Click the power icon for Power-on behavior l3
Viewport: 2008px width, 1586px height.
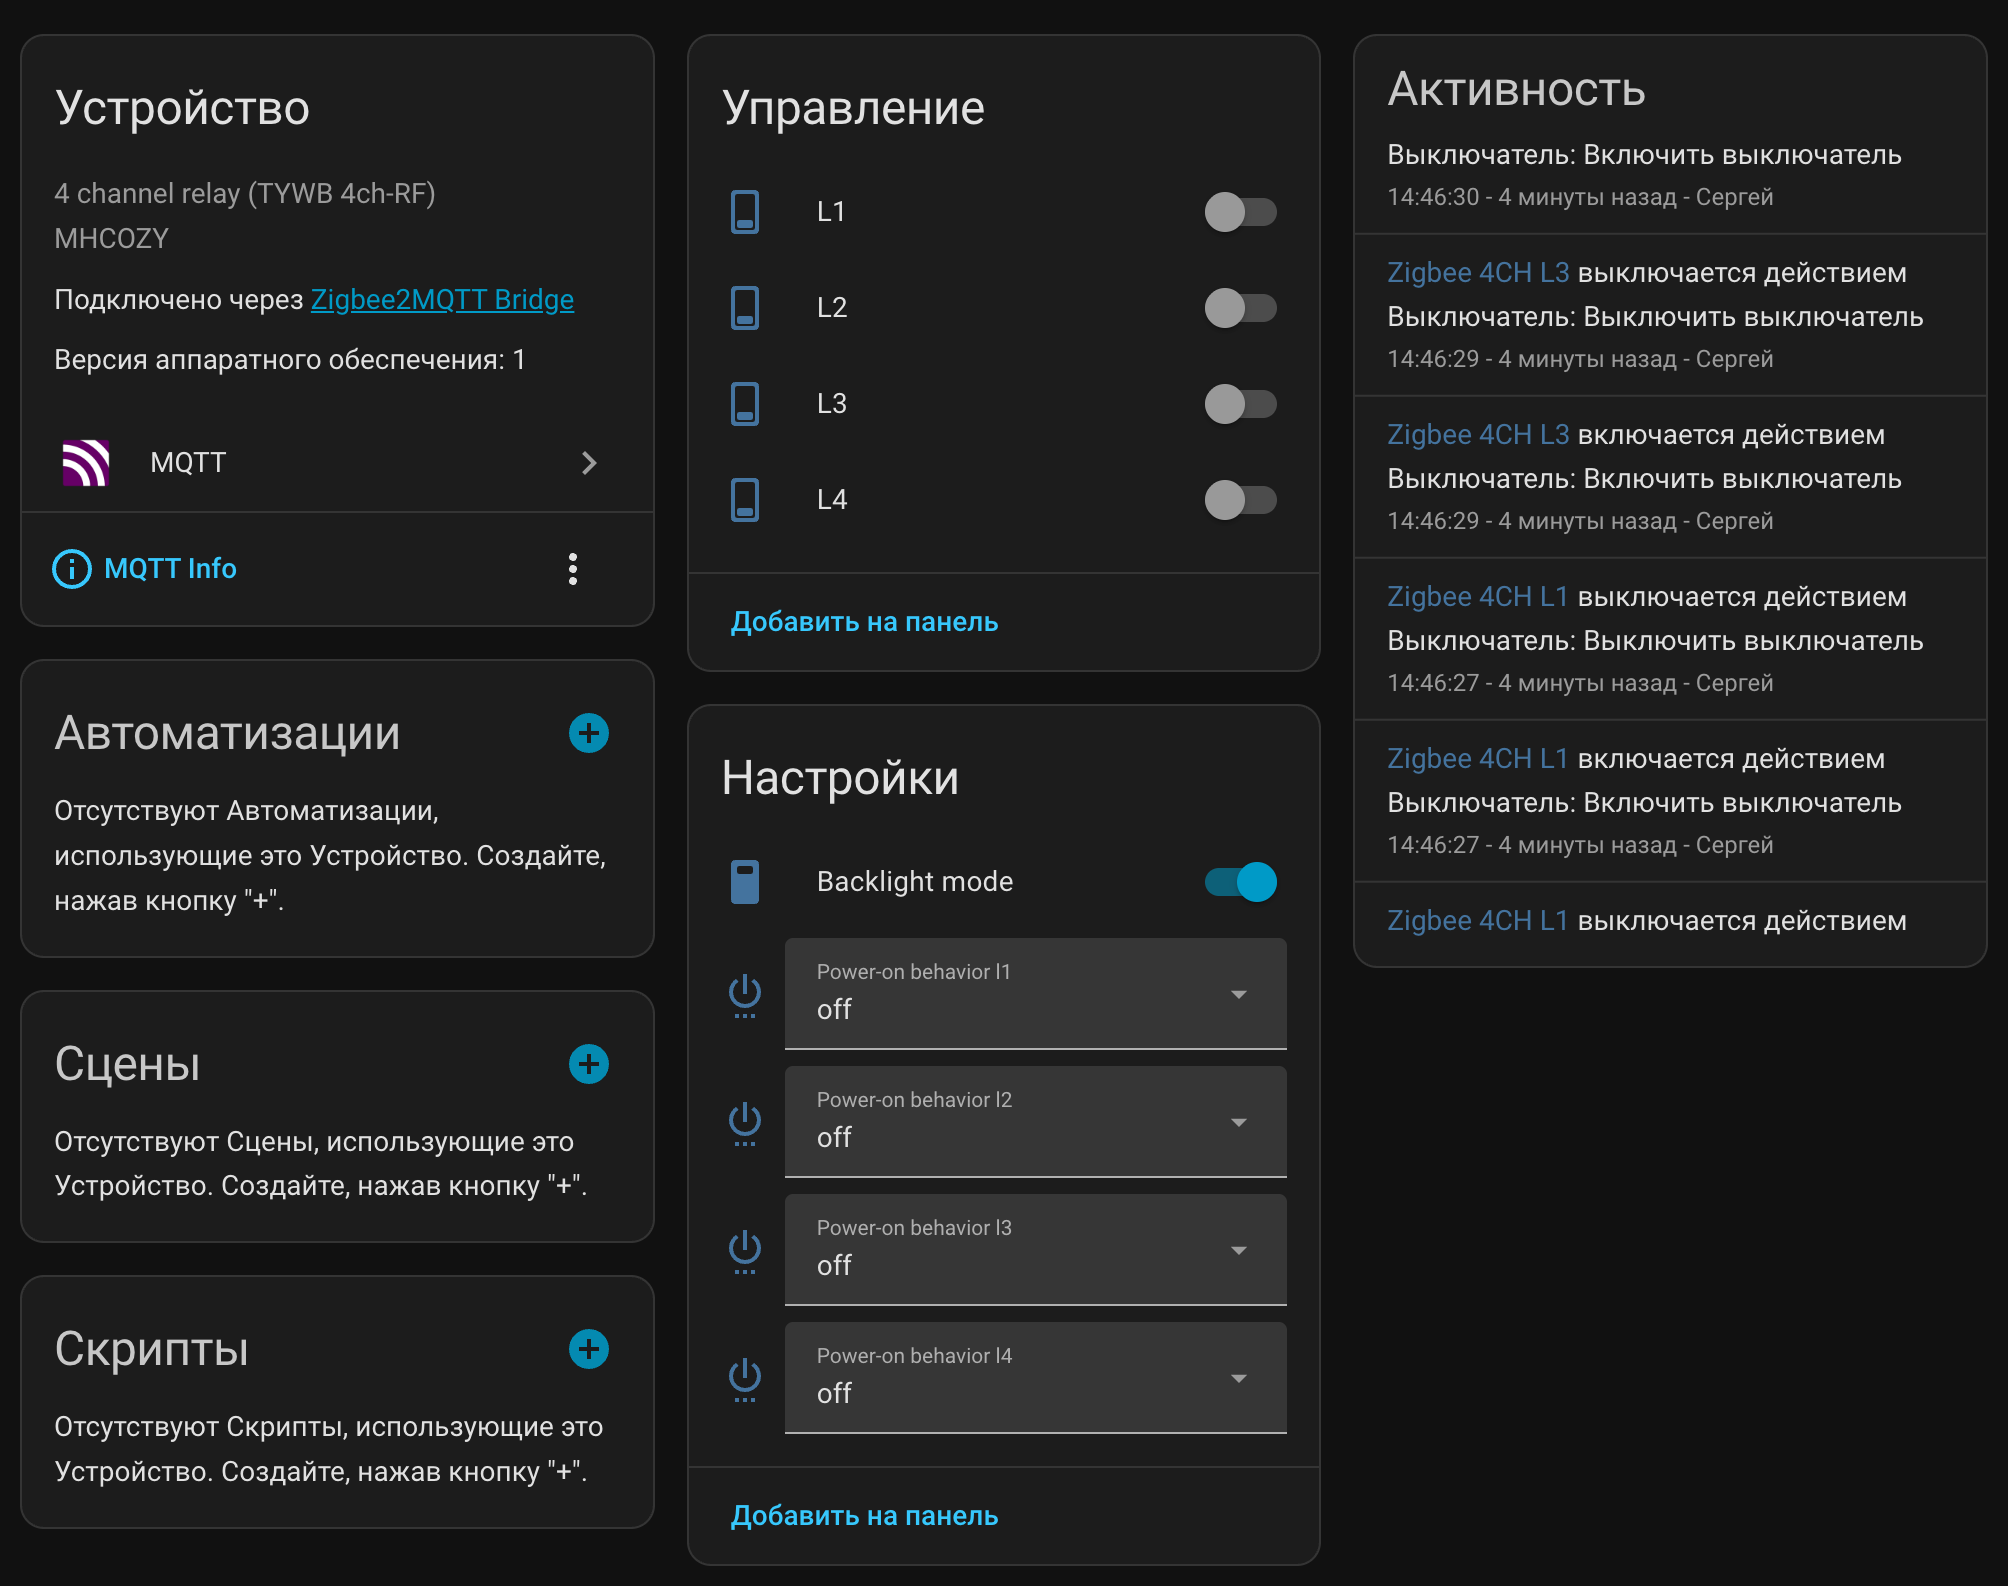[x=745, y=1250]
